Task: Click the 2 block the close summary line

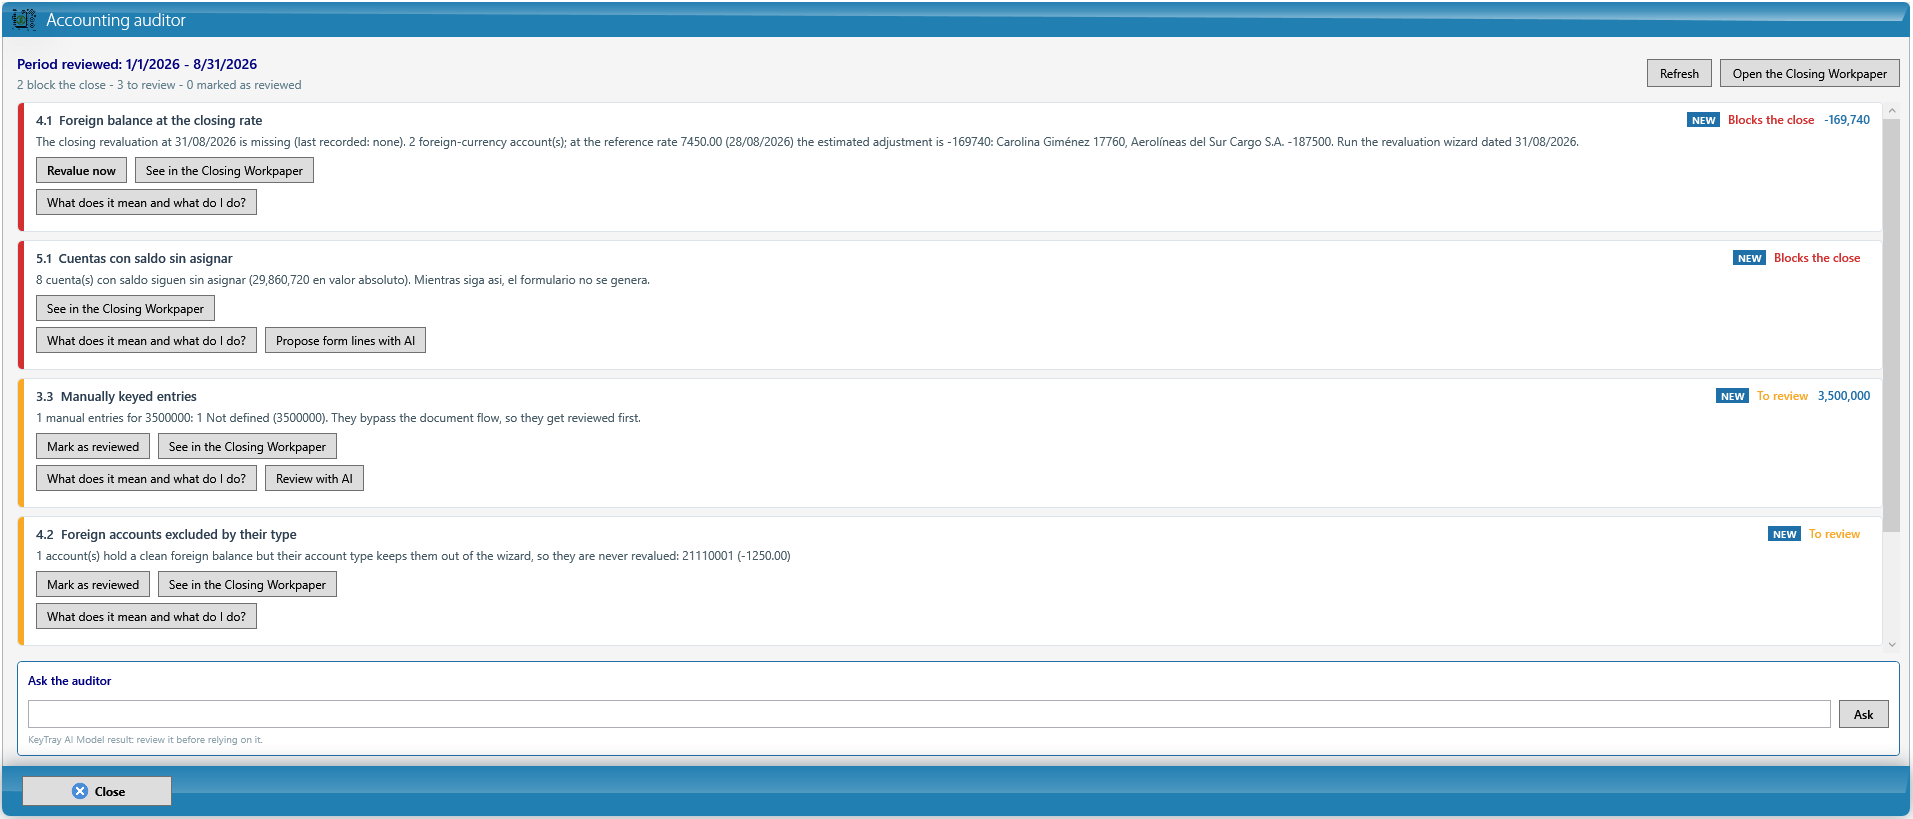Action: click(x=159, y=85)
